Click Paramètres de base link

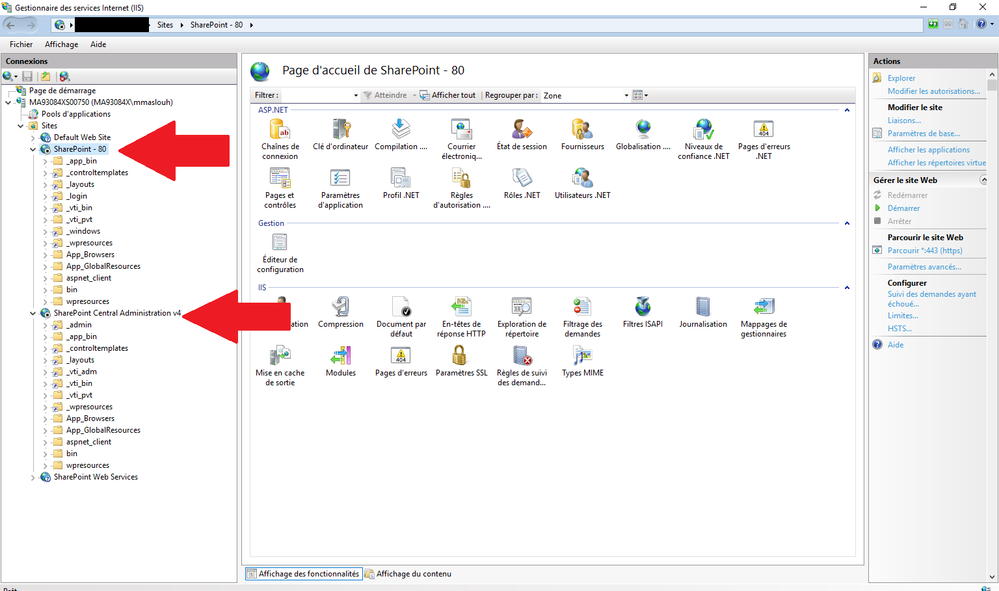click(924, 134)
